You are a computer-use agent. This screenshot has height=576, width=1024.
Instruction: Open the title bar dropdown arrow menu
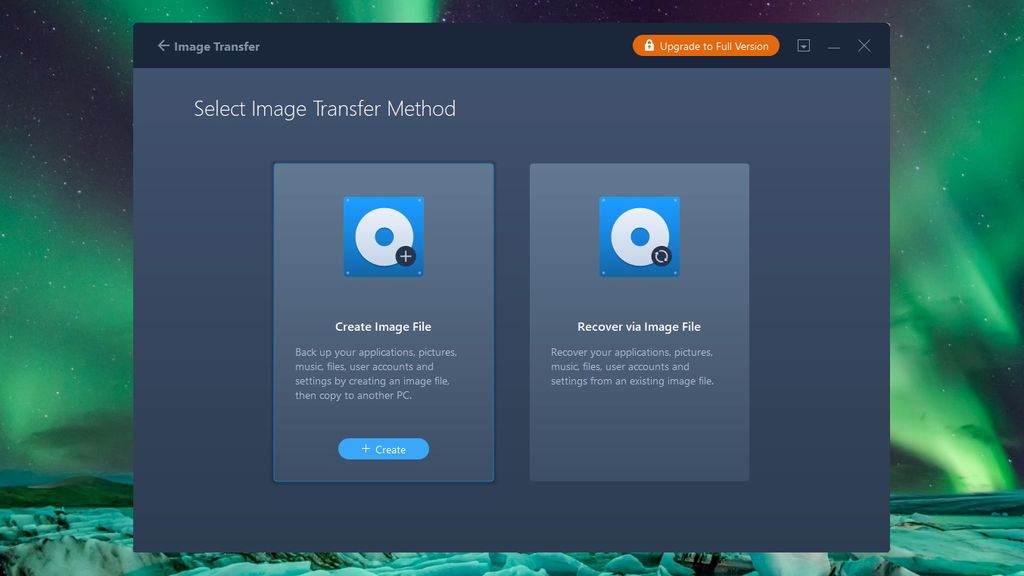tap(804, 45)
